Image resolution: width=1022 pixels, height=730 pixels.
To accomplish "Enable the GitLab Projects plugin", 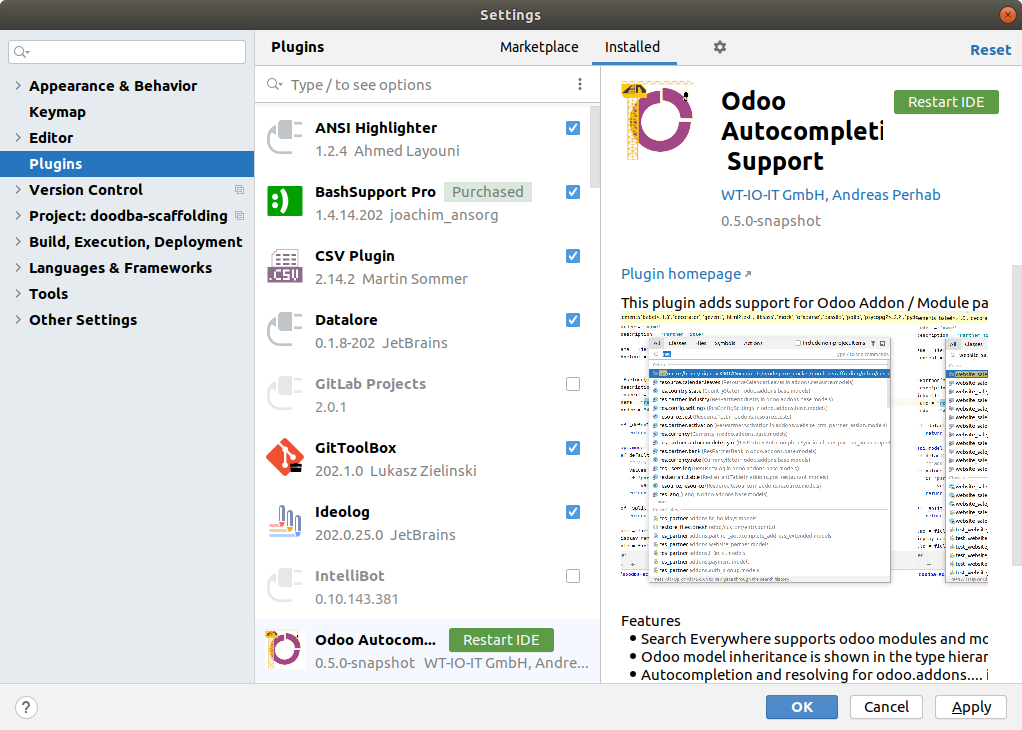I will click(x=573, y=384).
